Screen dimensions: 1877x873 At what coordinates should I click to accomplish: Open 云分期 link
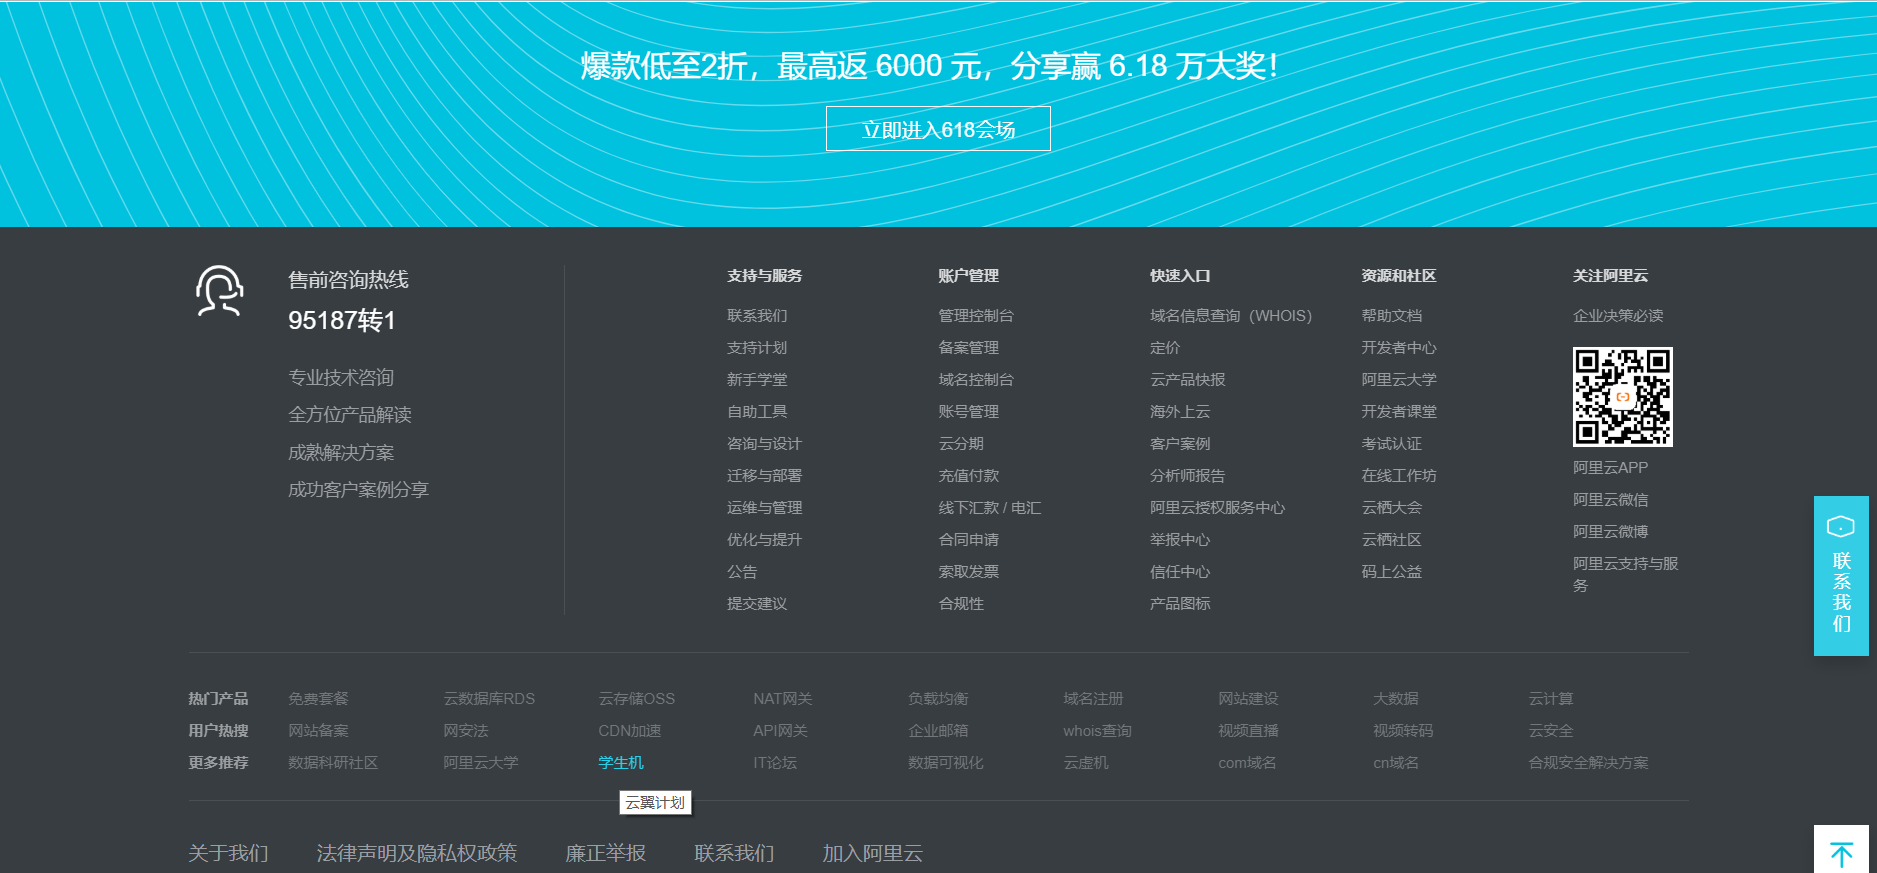point(961,444)
